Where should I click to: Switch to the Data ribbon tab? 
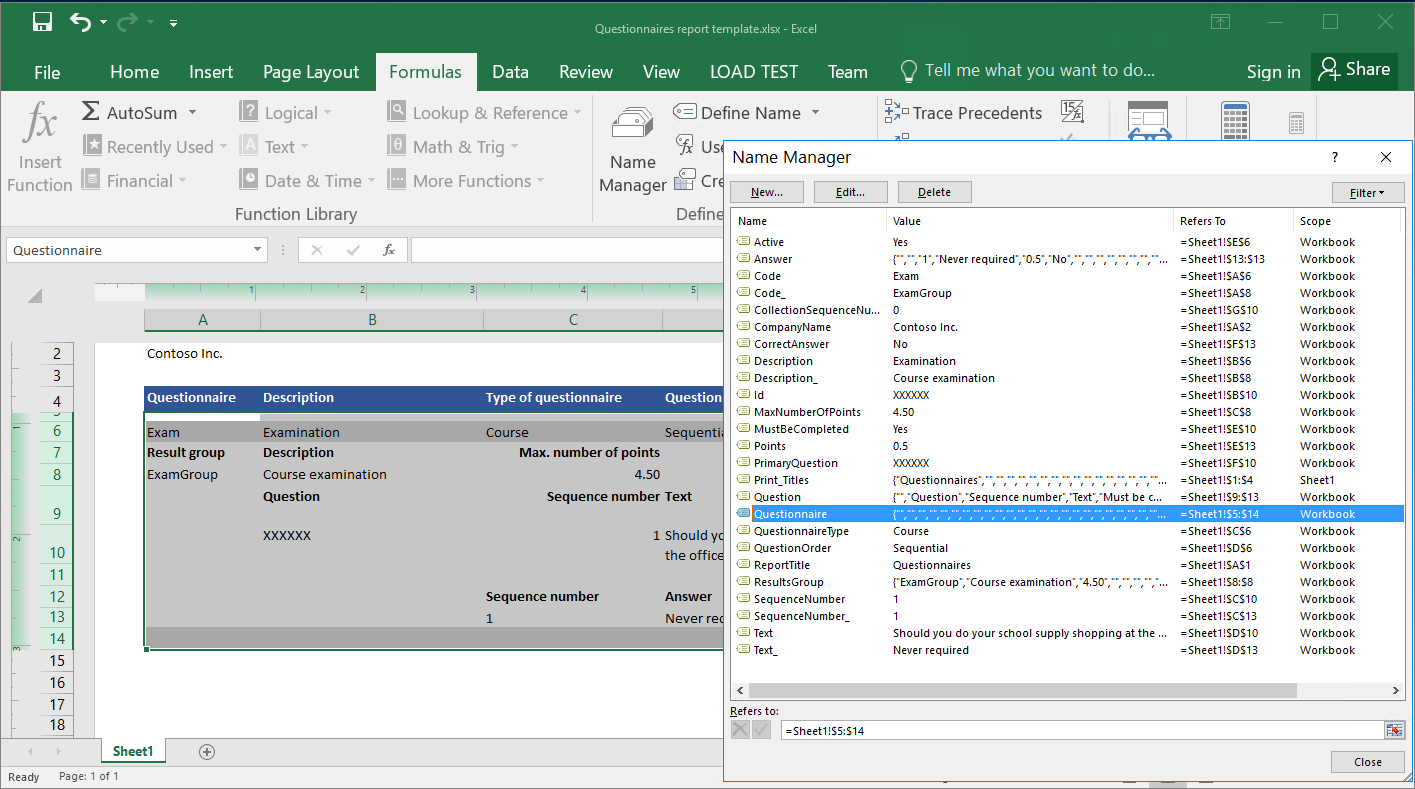tap(510, 71)
